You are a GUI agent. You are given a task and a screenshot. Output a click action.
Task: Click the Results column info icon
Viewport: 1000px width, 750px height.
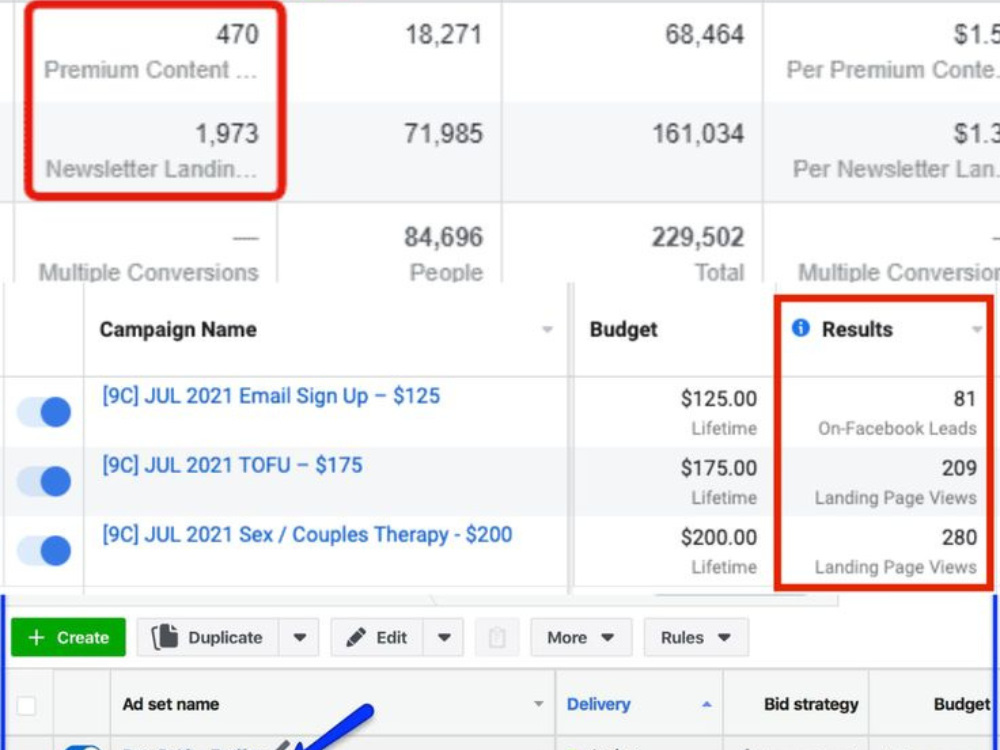[800, 328]
